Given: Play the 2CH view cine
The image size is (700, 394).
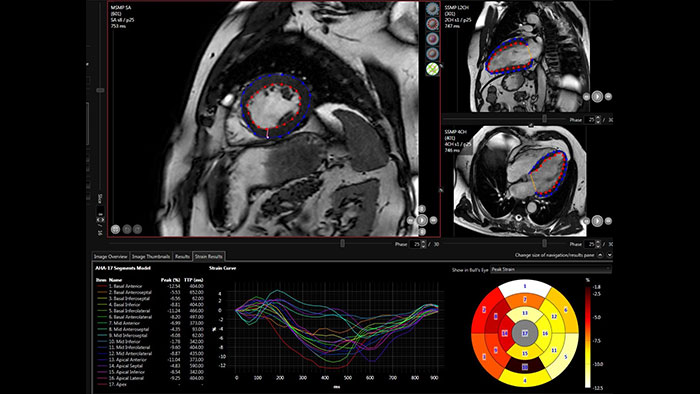Looking at the screenshot, I should [x=597, y=96].
